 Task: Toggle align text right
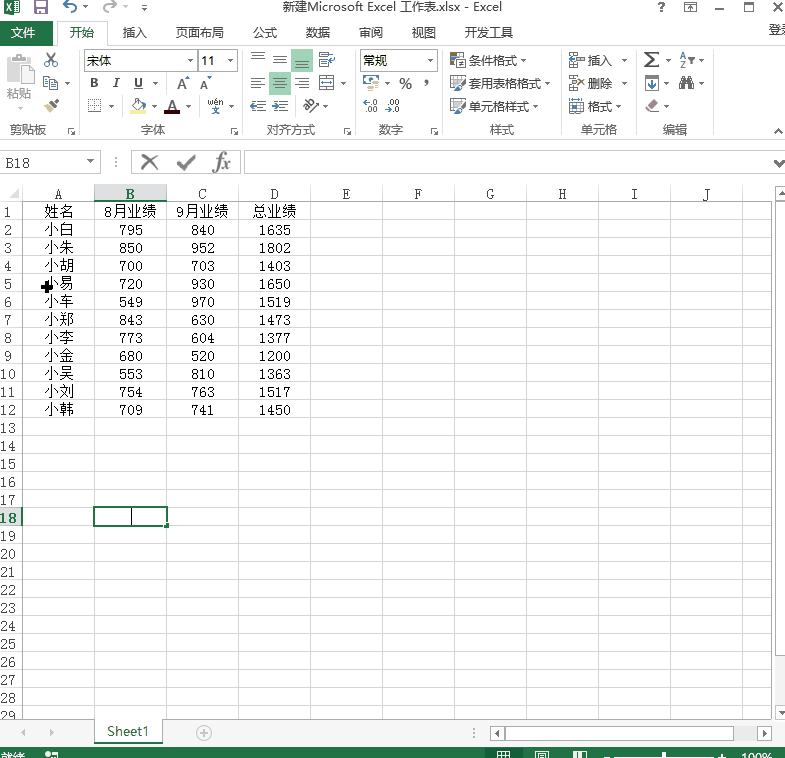pos(302,83)
